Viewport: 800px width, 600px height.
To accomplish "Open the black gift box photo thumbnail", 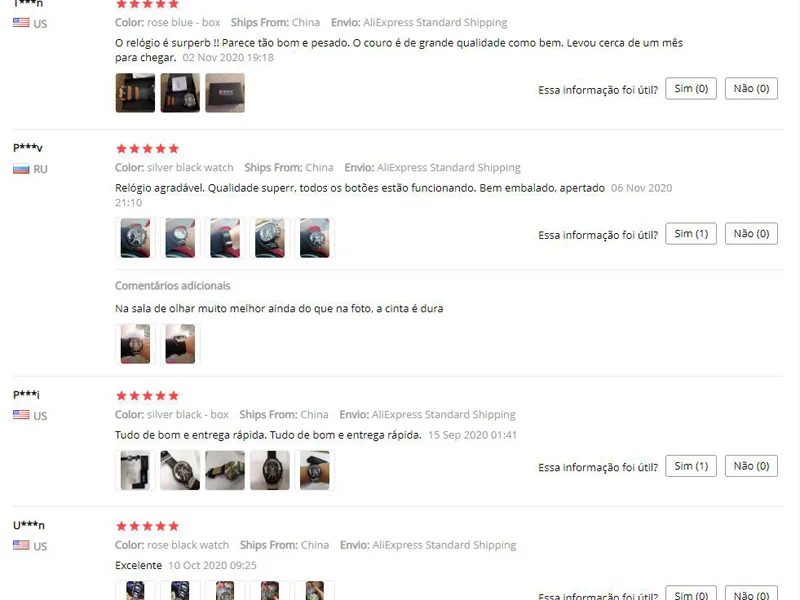I will [x=225, y=93].
